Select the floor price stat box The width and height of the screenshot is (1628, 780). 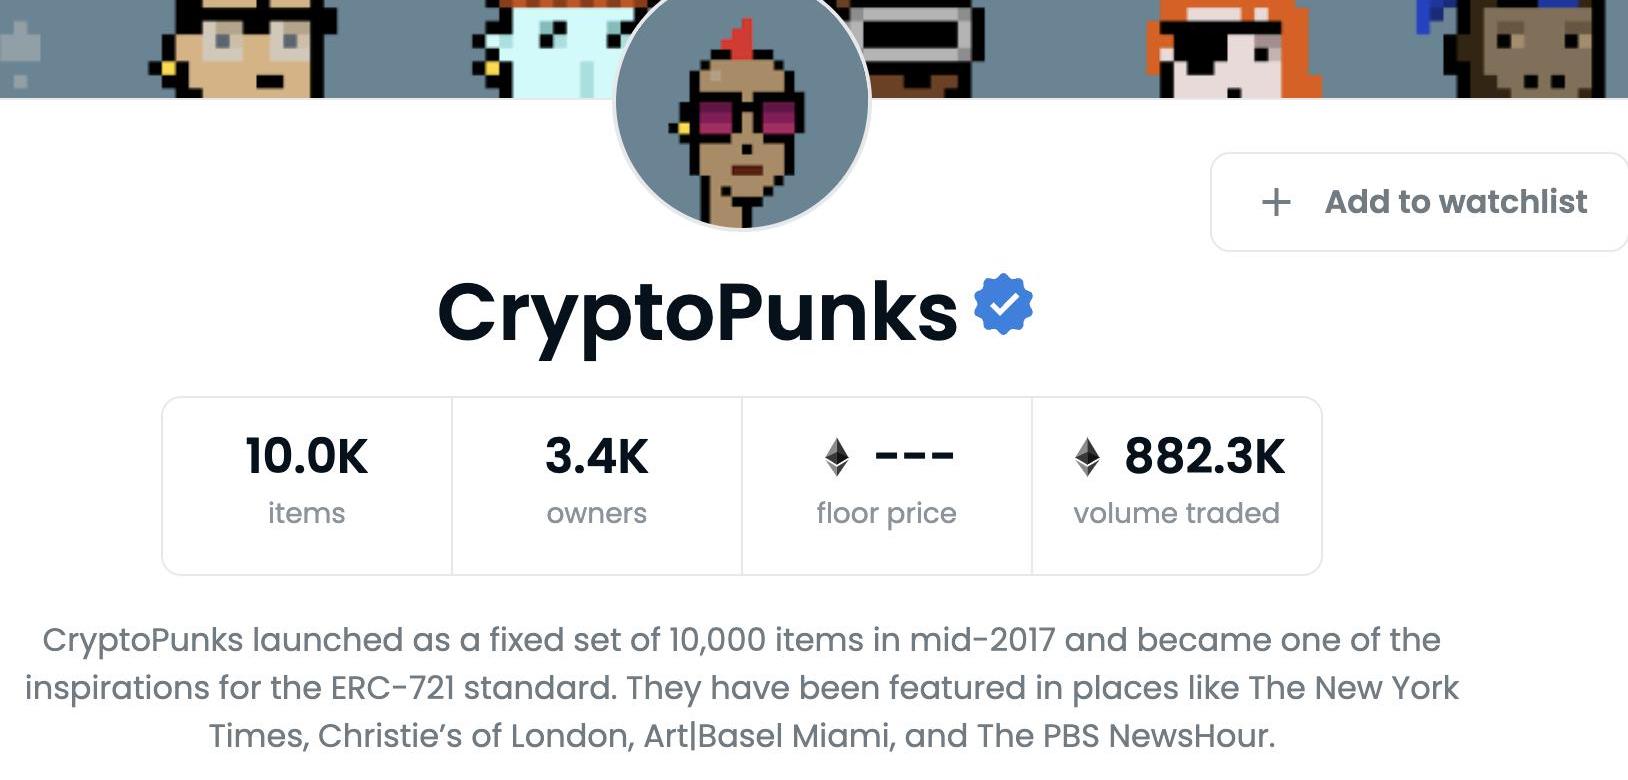887,486
